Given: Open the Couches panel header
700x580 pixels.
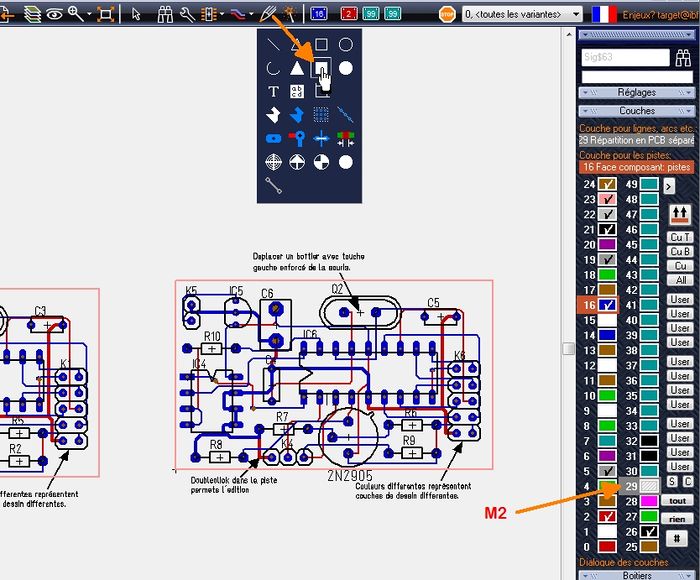Looking at the screenshot, I should point(636,111).
